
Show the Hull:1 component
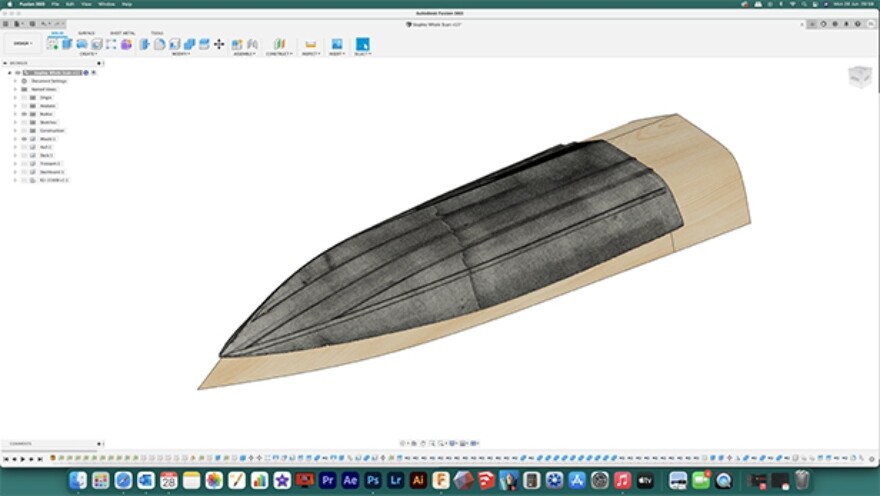click(x=24, y=147)
